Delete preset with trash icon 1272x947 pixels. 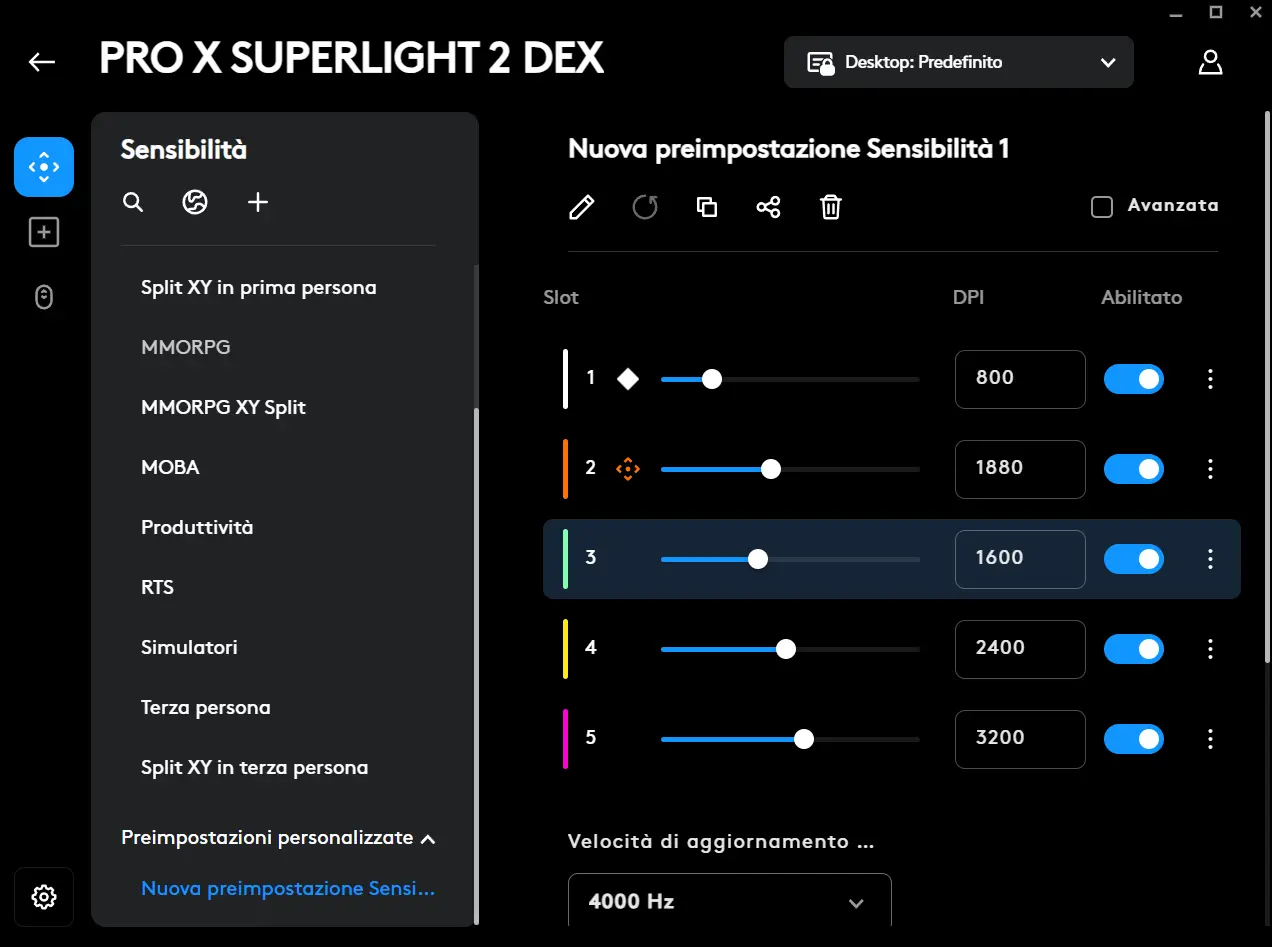831,207
